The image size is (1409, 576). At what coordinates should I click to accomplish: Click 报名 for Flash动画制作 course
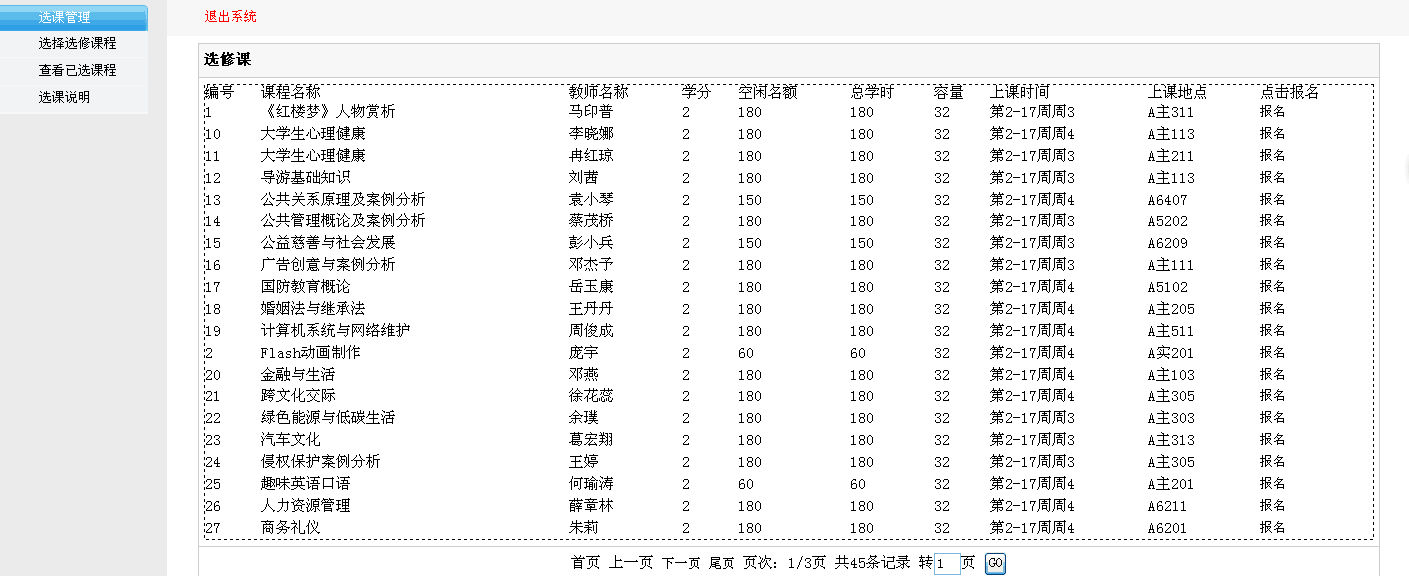[1272, 352]
